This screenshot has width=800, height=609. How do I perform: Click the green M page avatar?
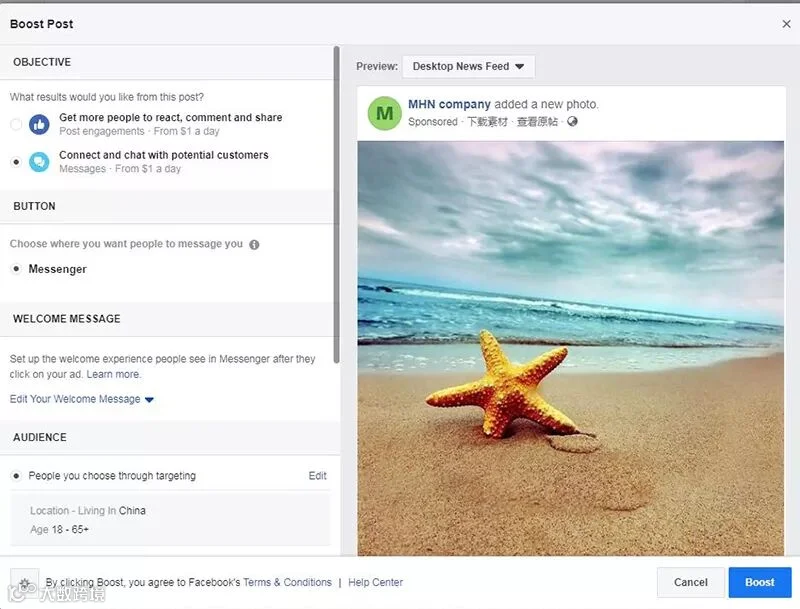tap(385, 113)
